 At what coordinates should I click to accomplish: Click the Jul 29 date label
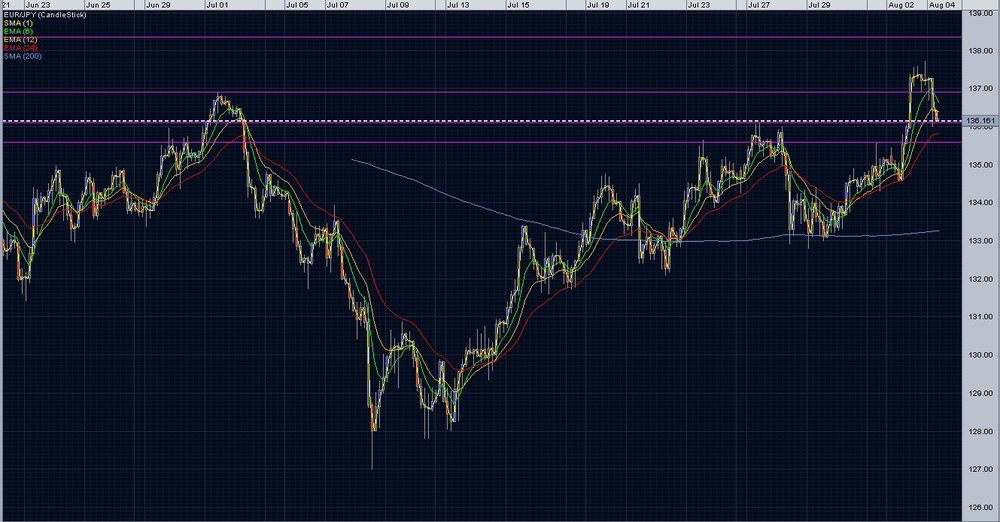pos(819,4)
